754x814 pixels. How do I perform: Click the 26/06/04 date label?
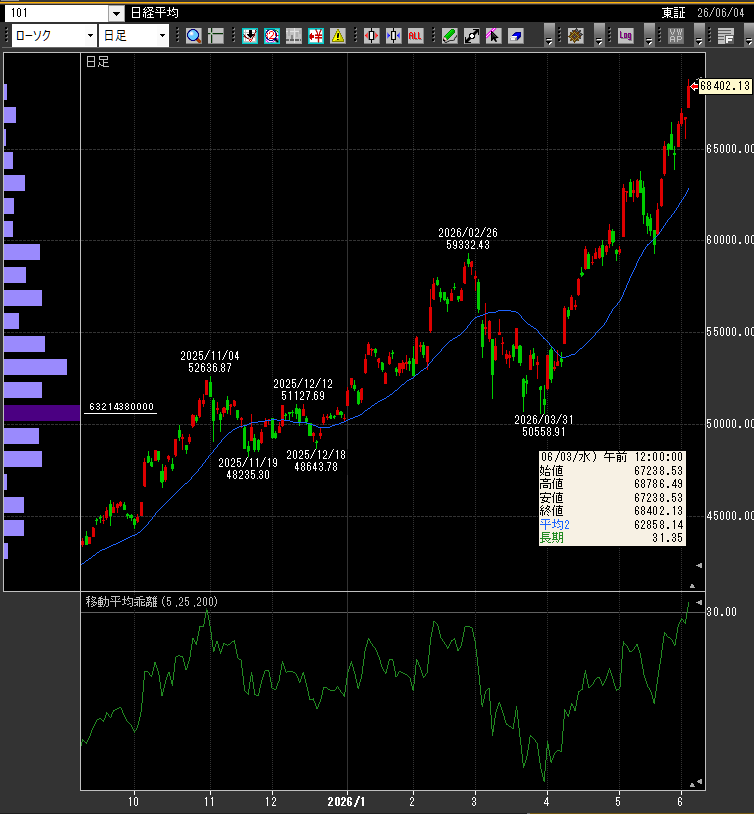pos(720,12)
